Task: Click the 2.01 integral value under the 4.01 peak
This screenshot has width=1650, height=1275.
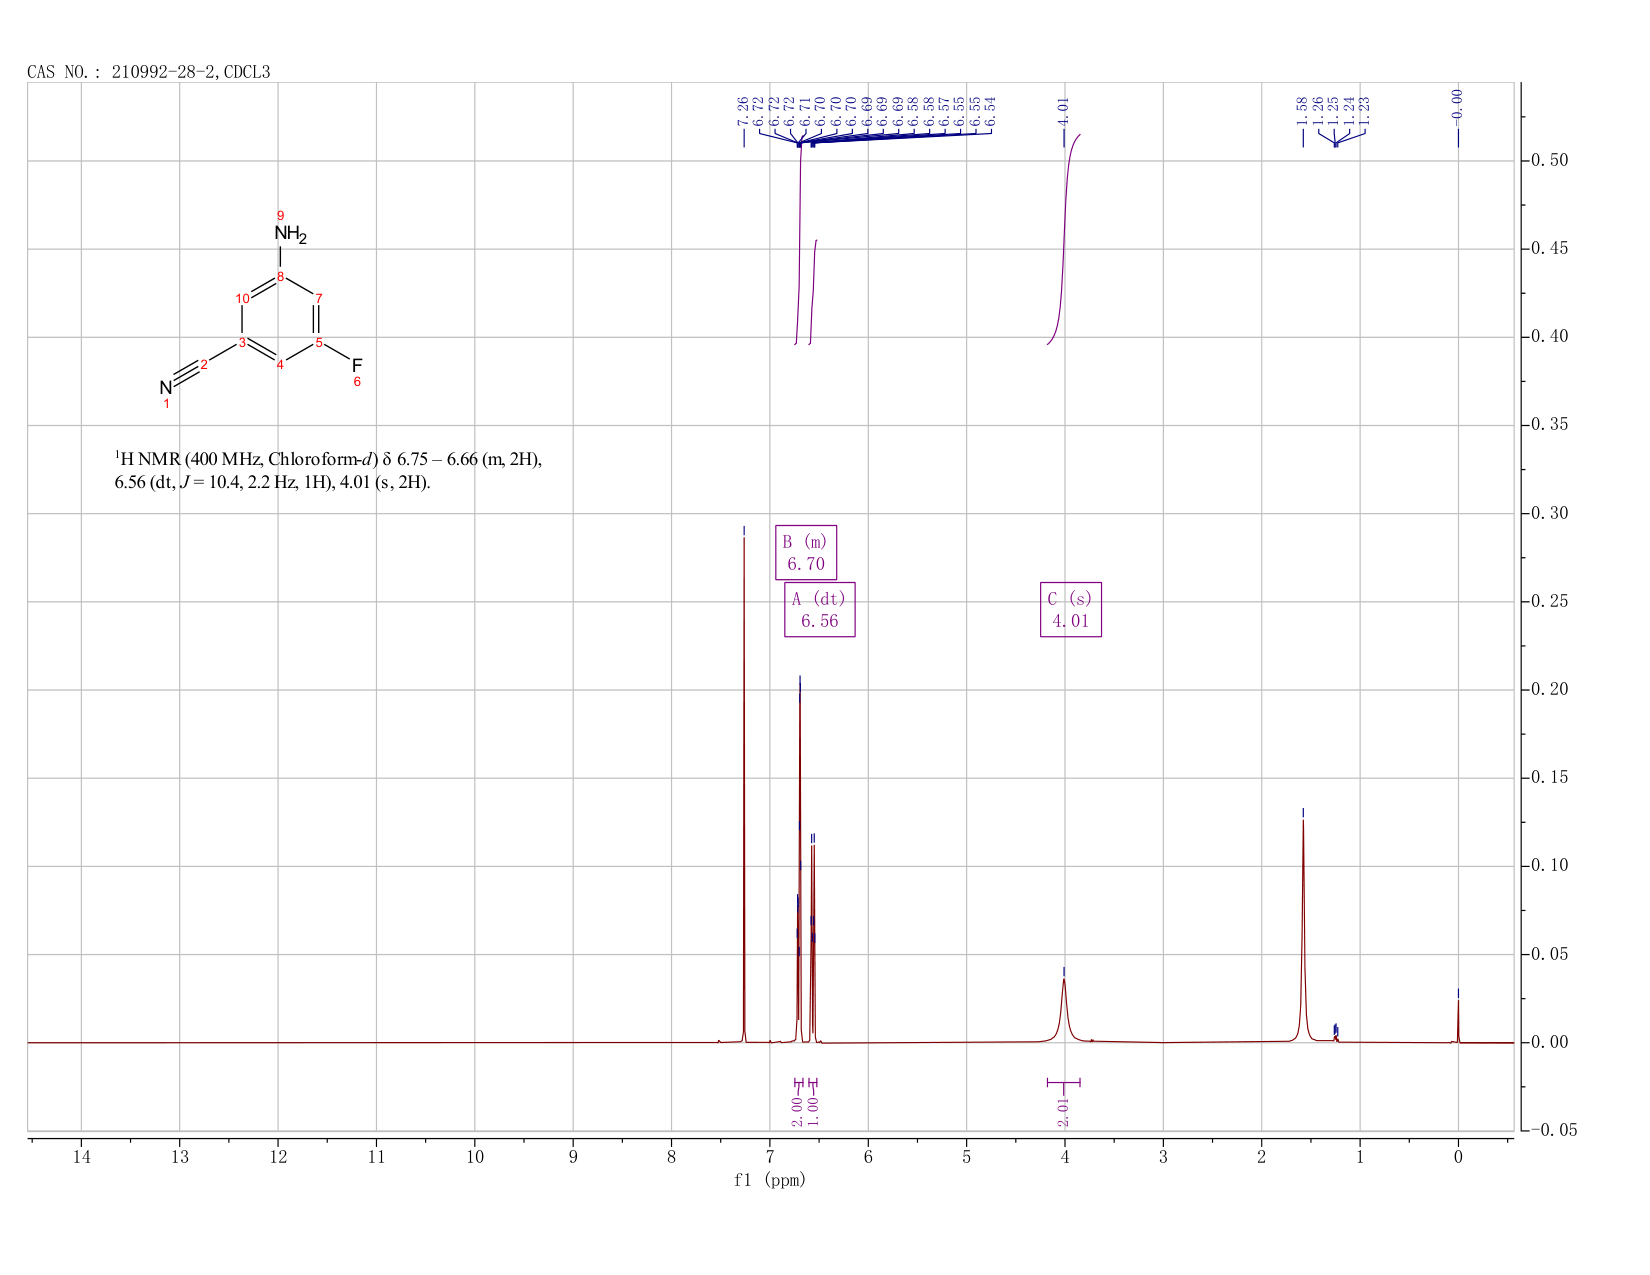Action: (x=1063, y=1111)
